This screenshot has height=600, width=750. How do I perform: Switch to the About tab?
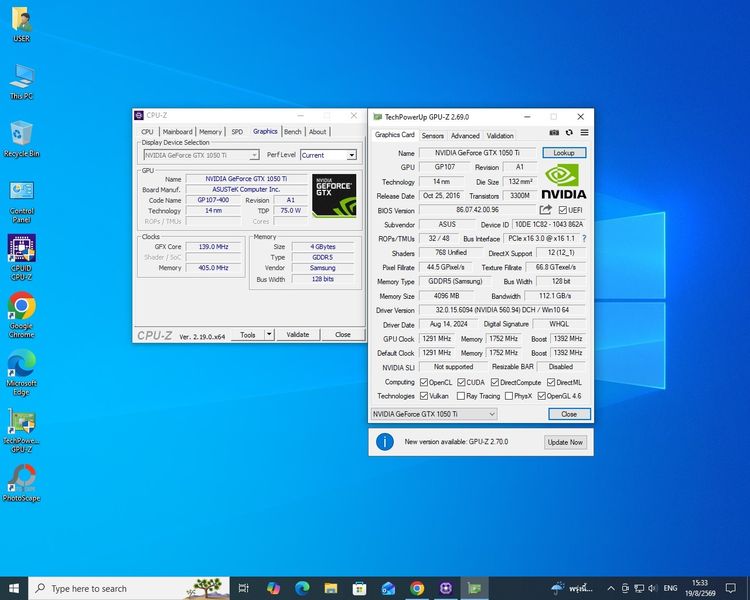point(318,132)
